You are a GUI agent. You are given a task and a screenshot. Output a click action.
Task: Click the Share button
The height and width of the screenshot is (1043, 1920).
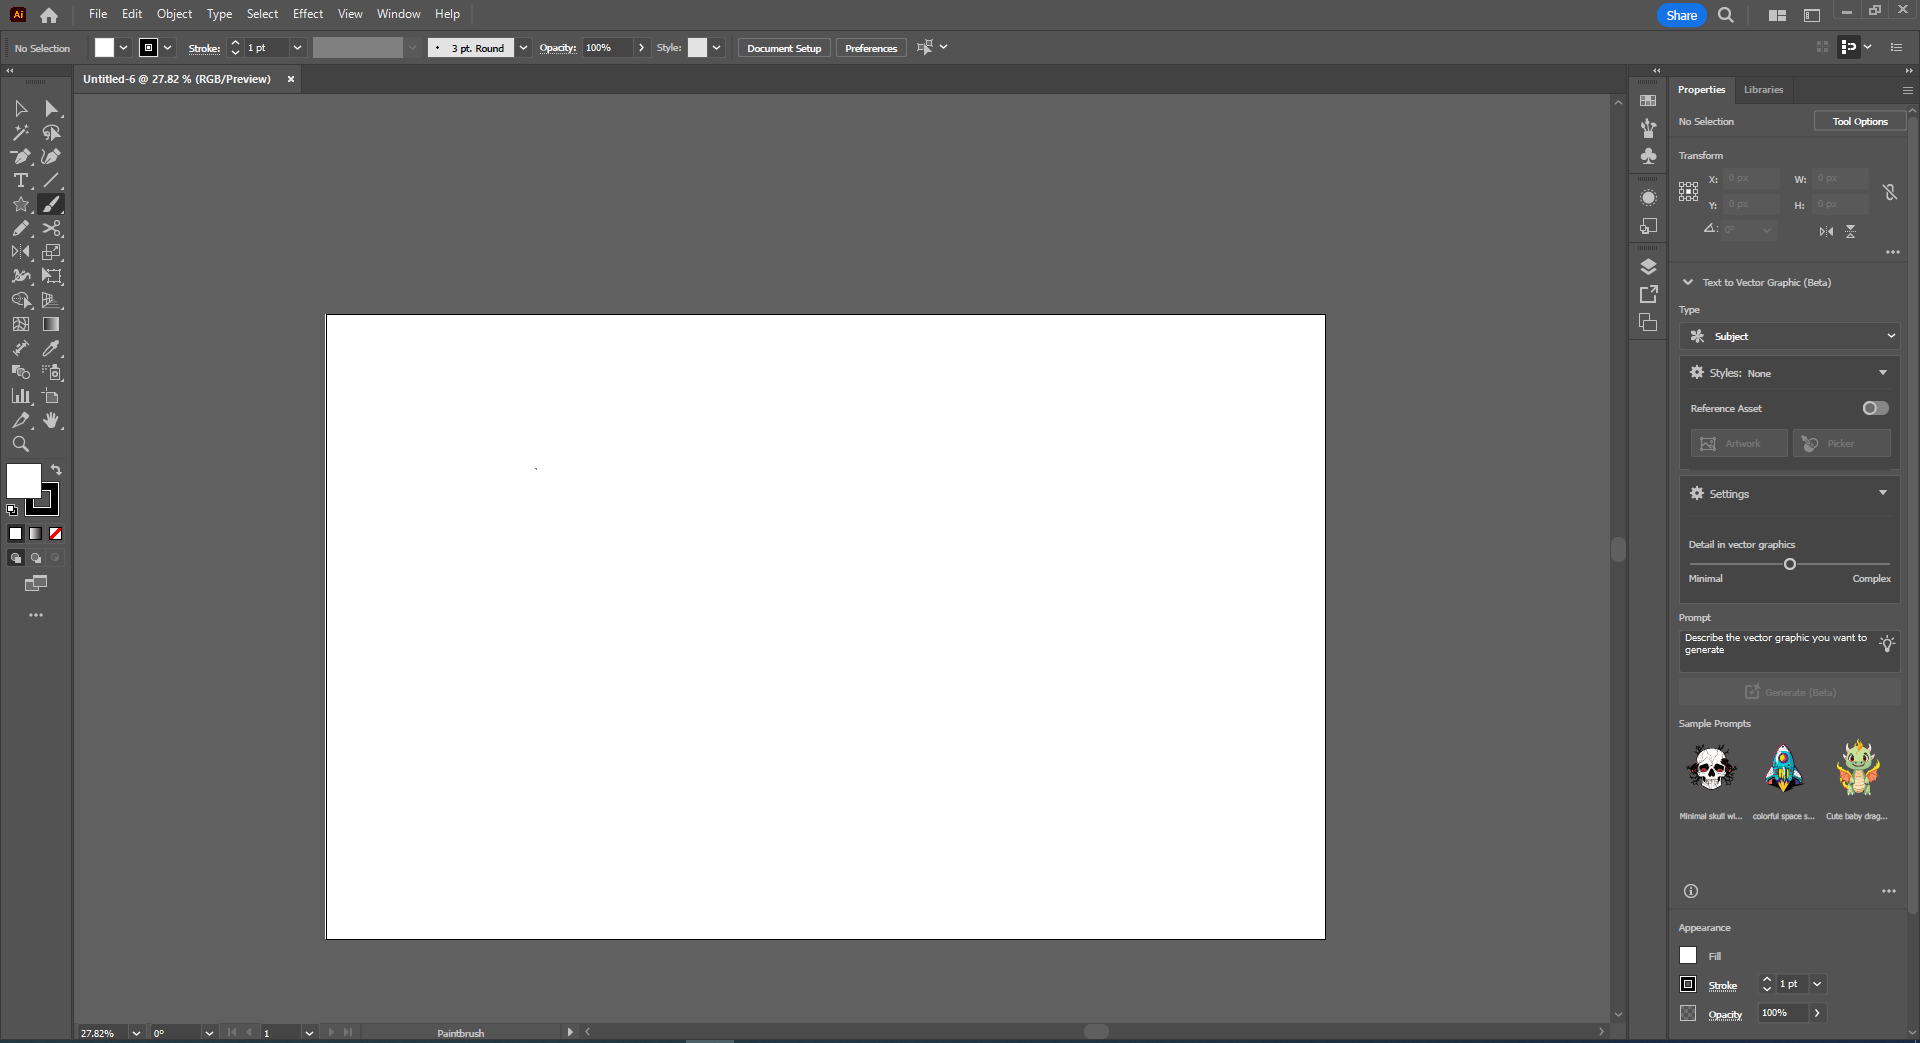1681,15
